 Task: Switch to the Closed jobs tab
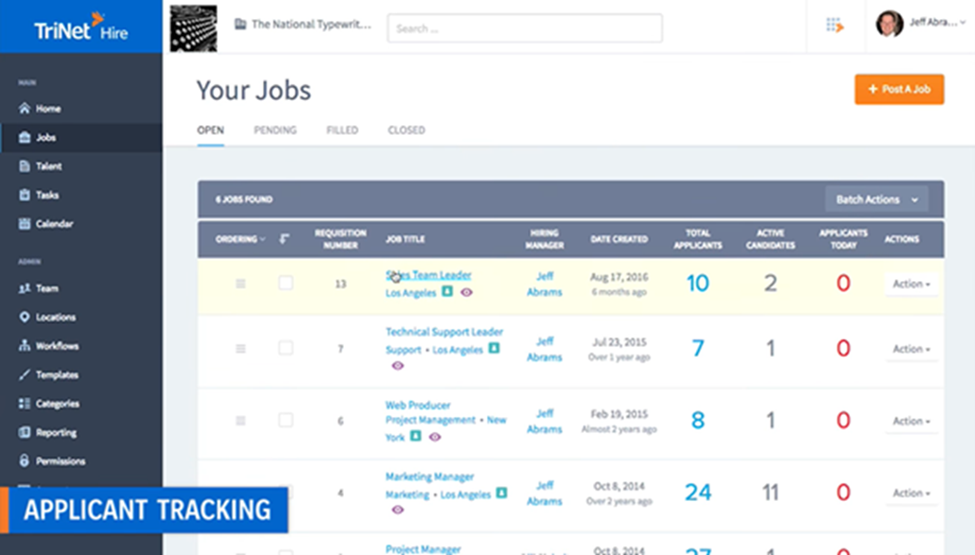pos(406,130)
